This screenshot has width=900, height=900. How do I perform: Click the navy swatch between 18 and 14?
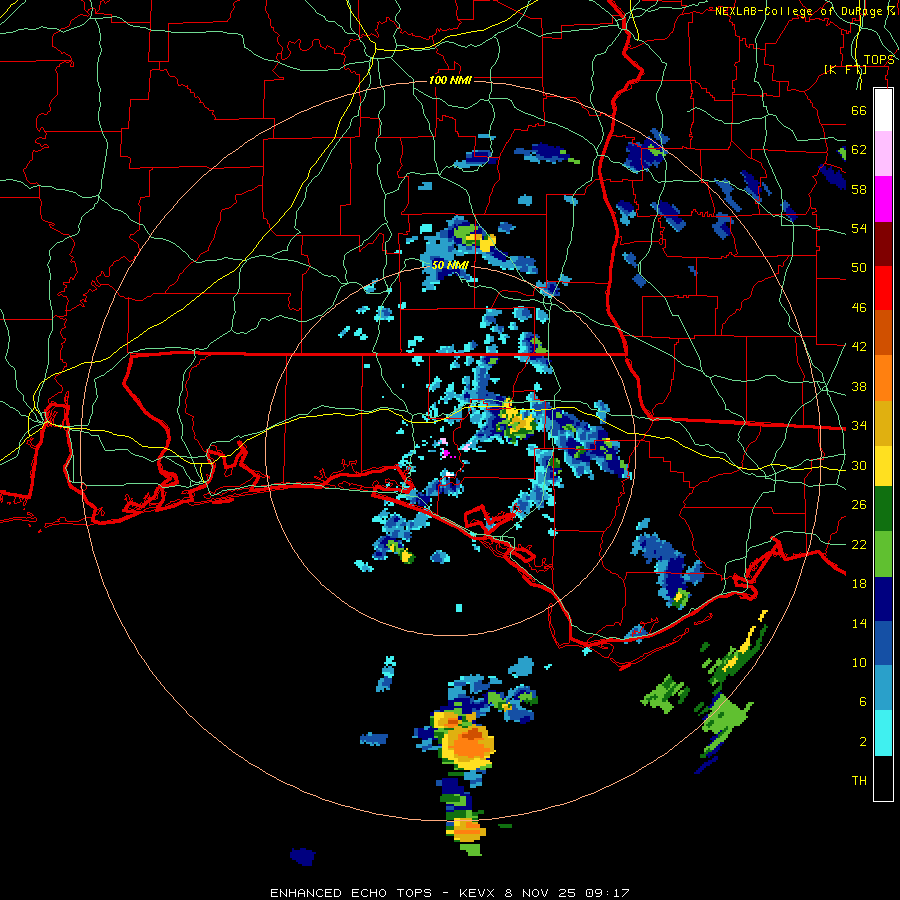click(883, 599)
